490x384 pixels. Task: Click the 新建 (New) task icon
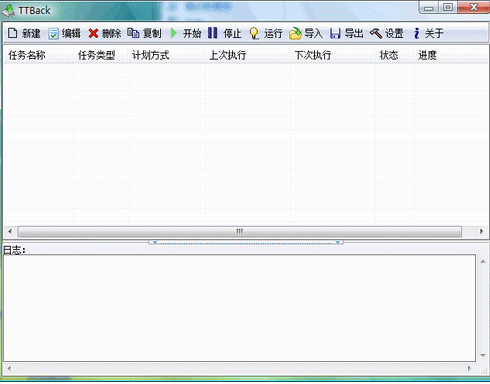(12, 33)
